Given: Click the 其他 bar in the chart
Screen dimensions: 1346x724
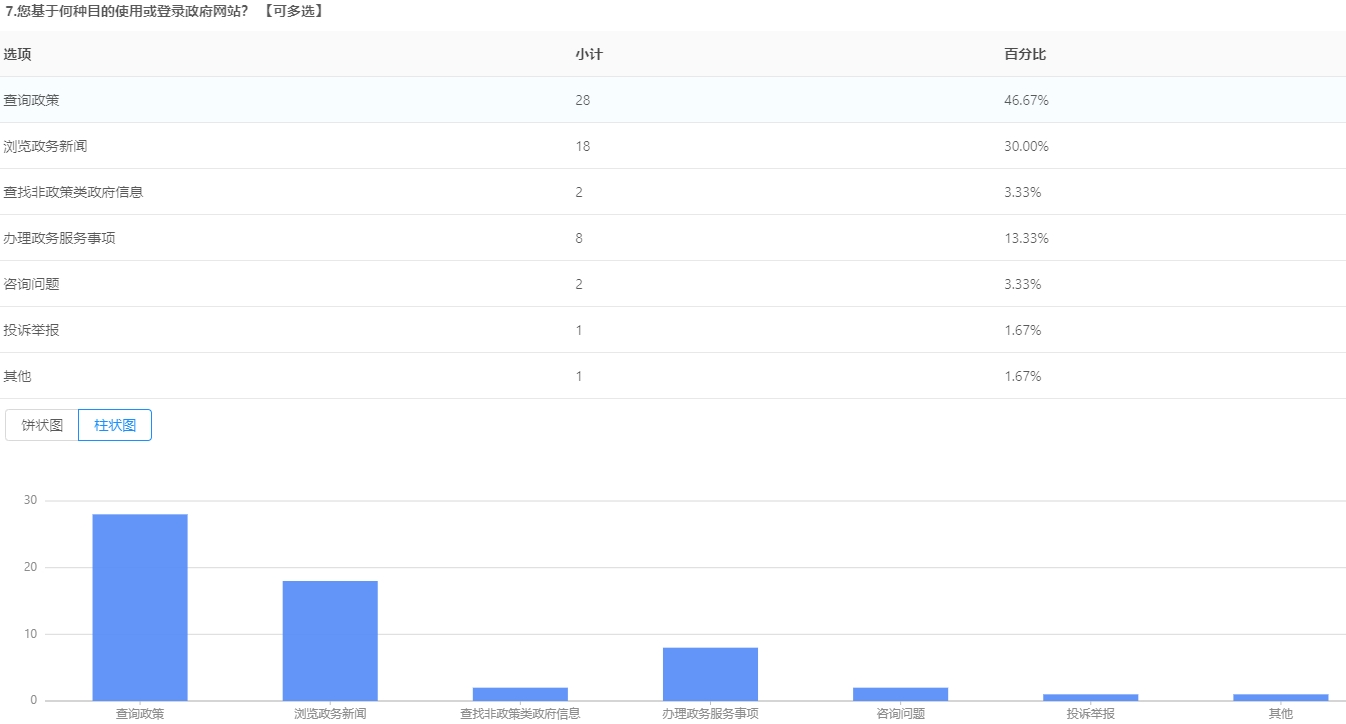Looking at the screenshot, I should (x=1280, y=697).
